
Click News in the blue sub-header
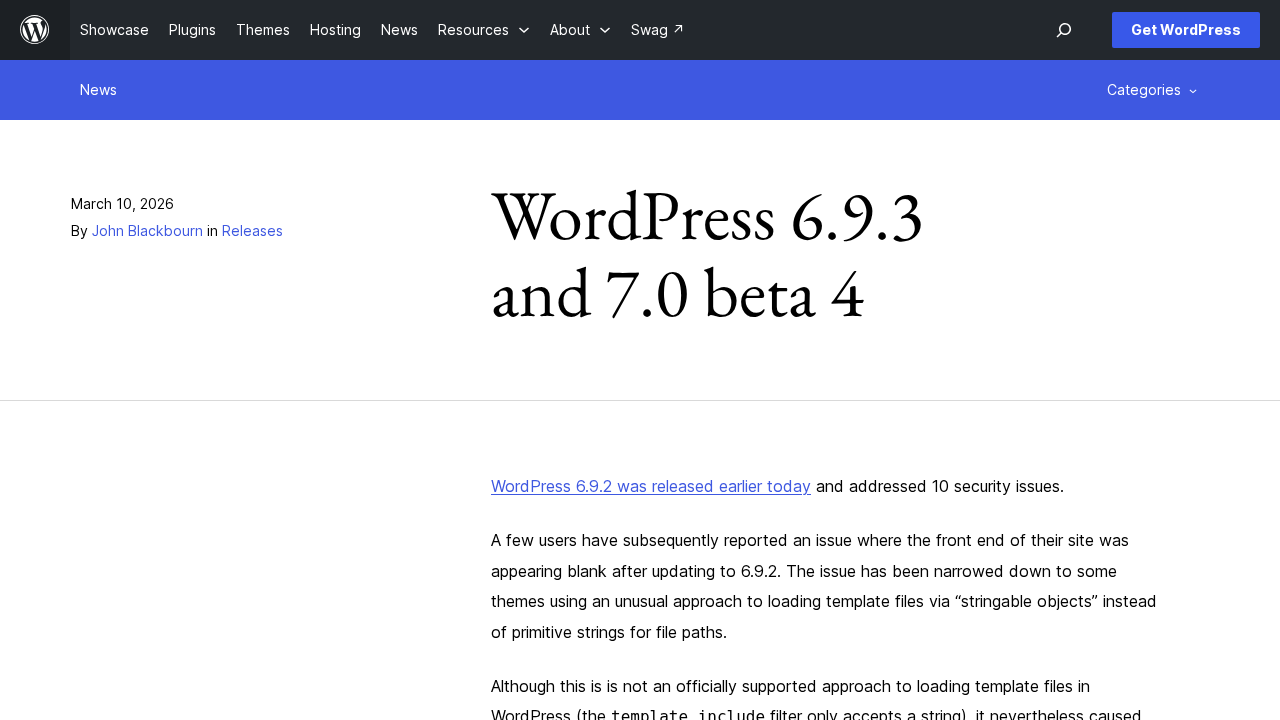[x=98, y=90]
